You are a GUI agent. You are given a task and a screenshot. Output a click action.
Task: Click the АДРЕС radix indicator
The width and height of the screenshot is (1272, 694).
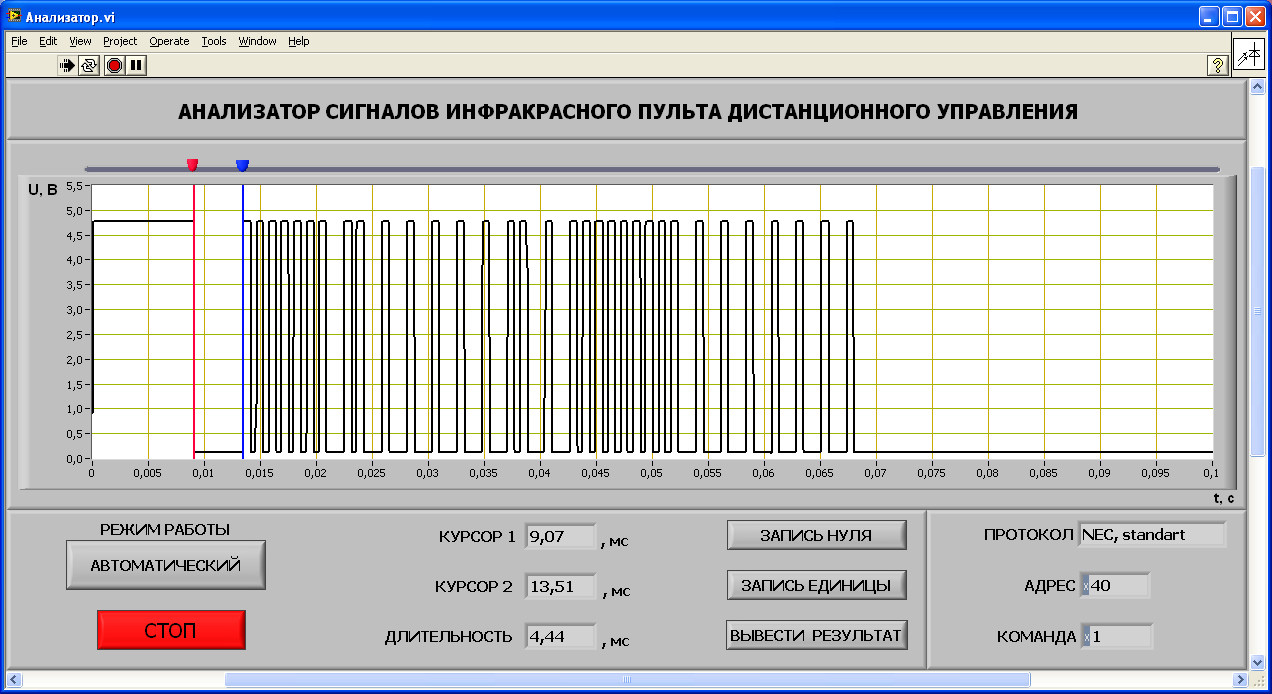coord(1085,586)
